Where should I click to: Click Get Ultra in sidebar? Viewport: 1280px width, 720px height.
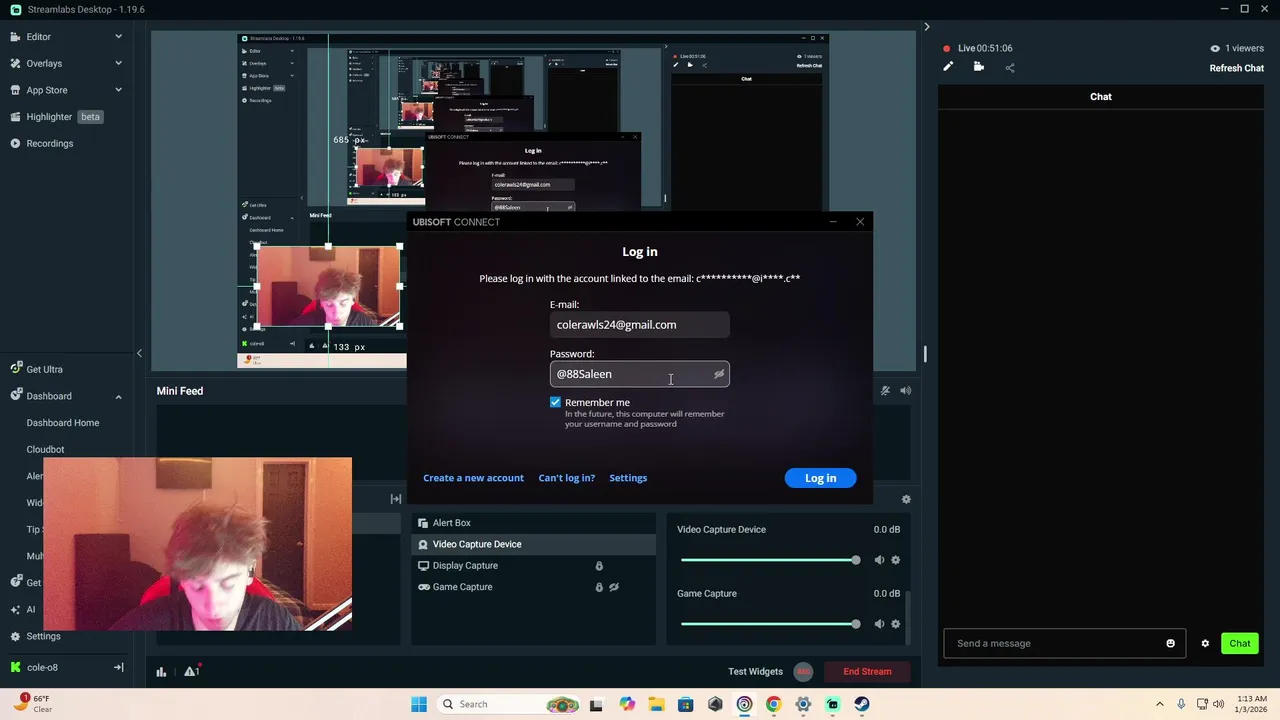click(44, 369)
